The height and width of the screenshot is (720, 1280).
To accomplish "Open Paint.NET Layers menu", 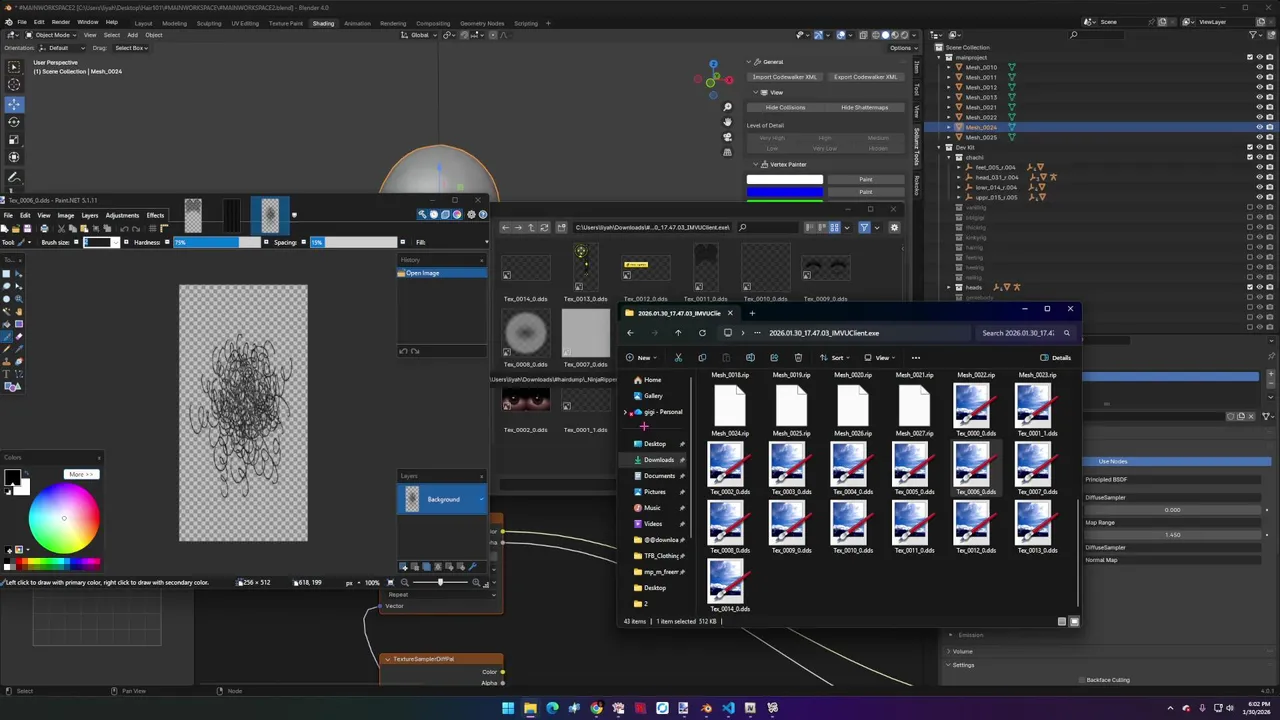I will click(89, 215).
